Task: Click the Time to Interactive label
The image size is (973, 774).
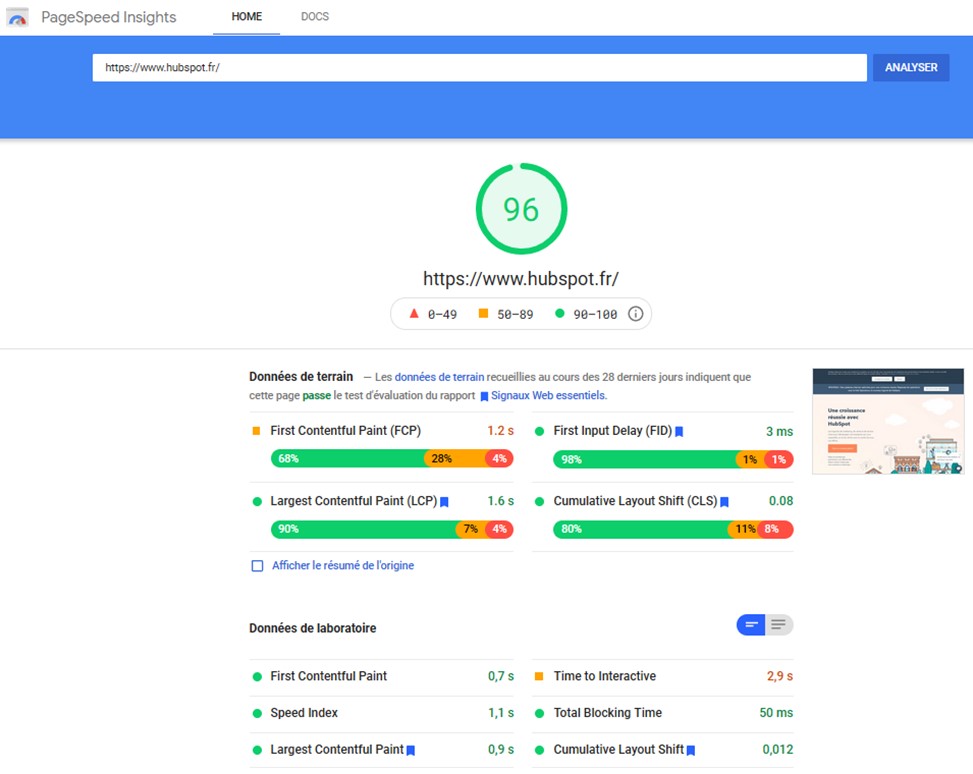Action: click(604, 676)
